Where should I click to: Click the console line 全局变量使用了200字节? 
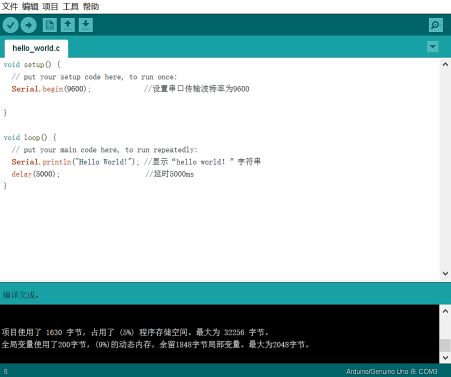point(155,344)
